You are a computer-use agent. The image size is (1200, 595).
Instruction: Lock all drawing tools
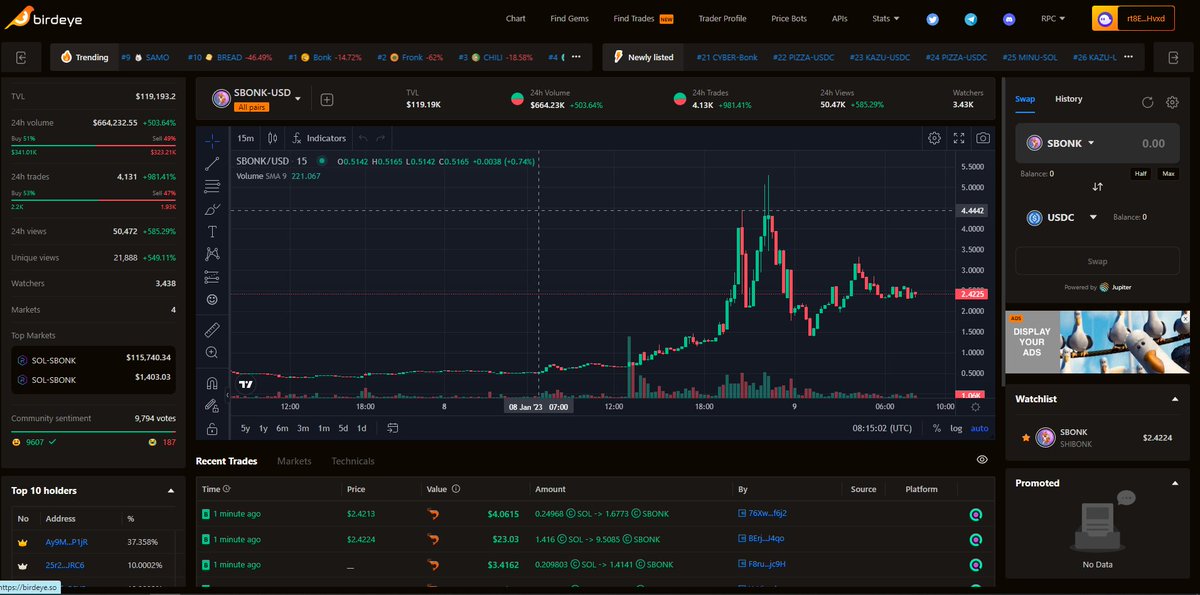(212, 428)
